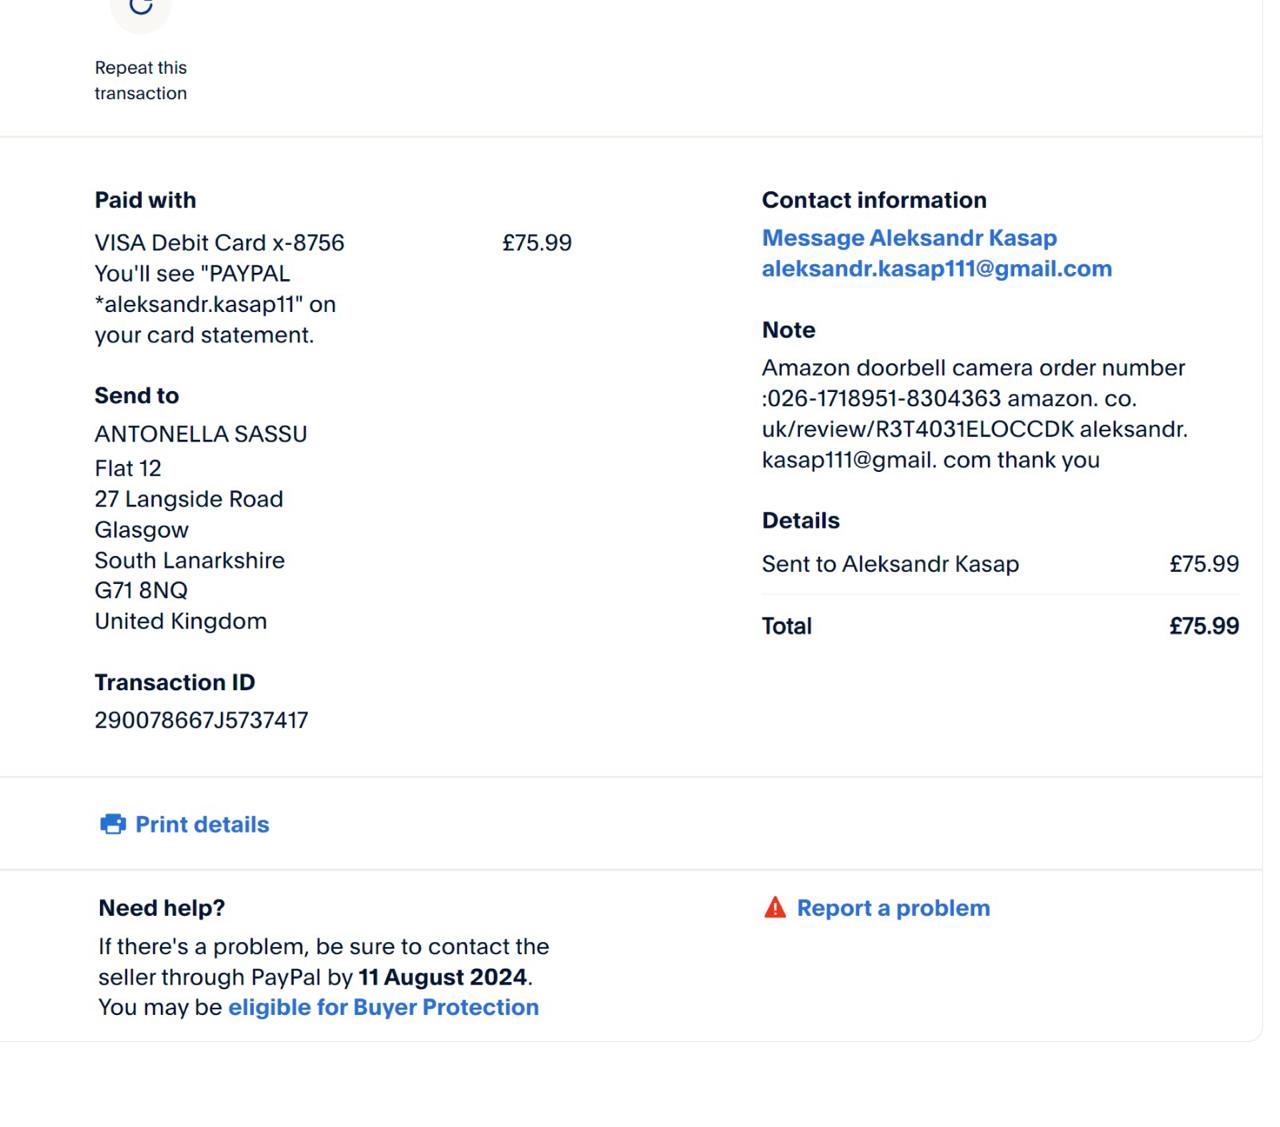
Task: Open the Report a problem link
Action: pyautogui.click(x=893, y=908)
